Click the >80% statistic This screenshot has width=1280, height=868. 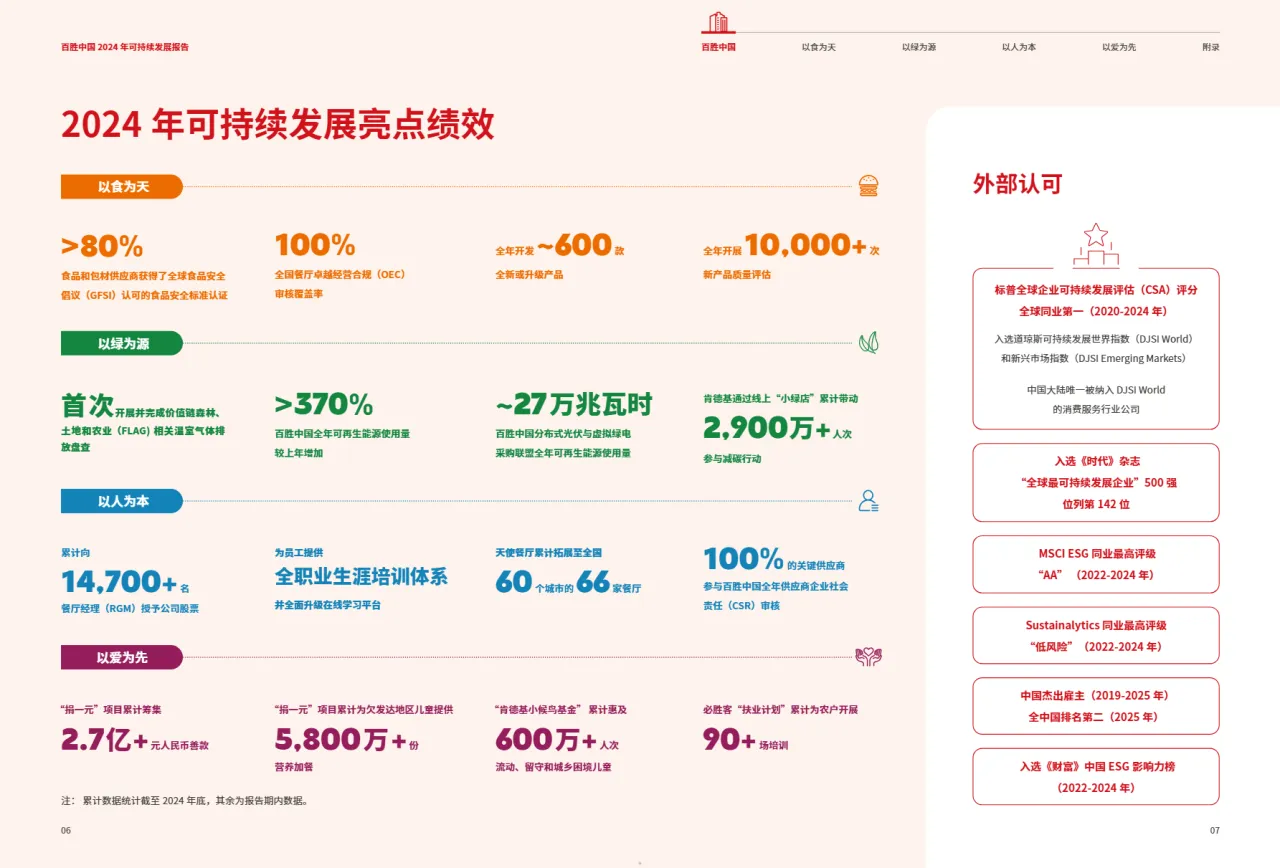[102, 246]
